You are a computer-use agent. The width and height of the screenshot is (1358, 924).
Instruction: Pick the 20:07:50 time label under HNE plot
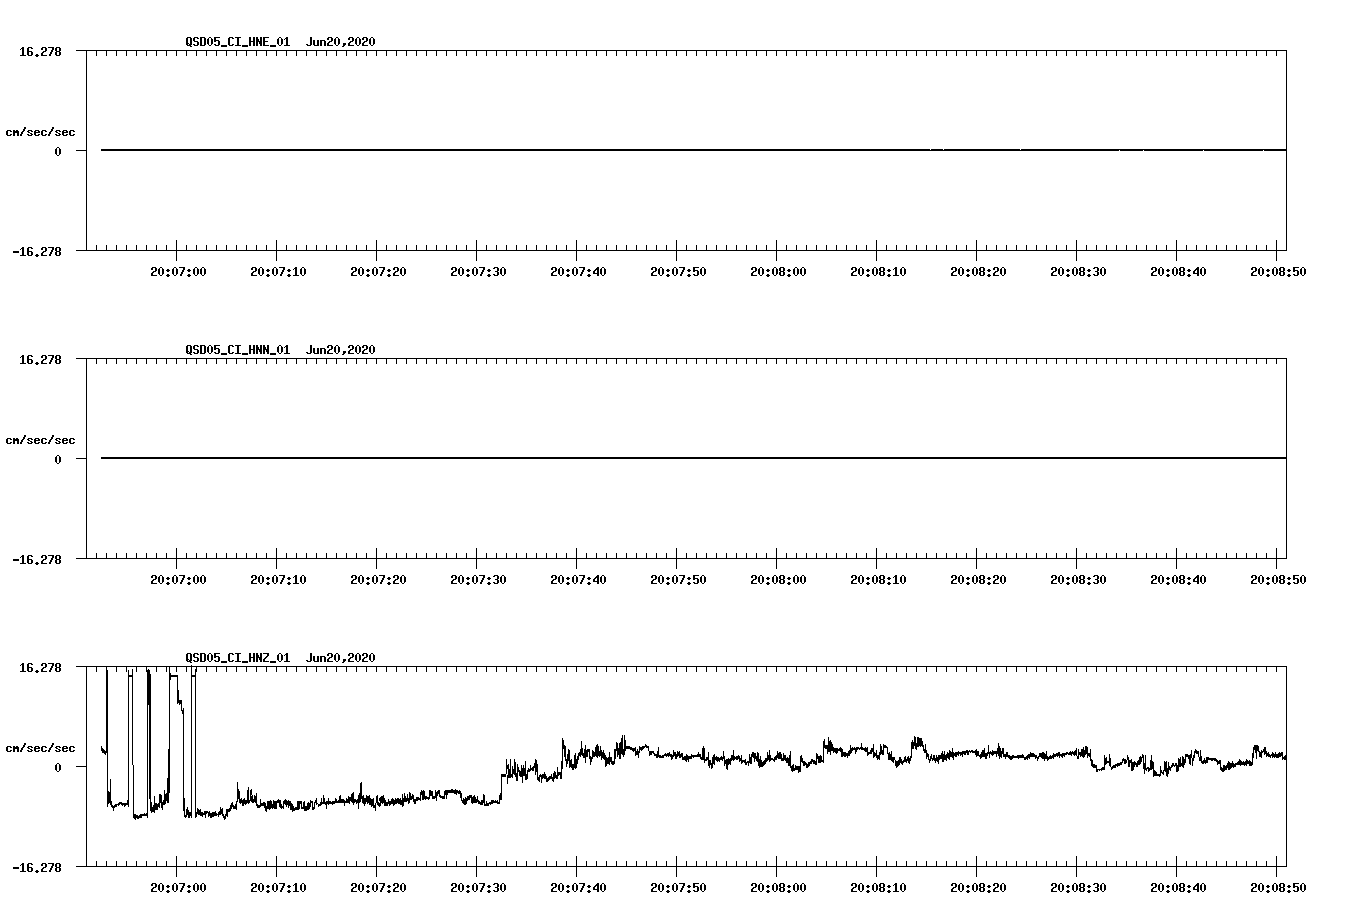click(x=678, y=272)
